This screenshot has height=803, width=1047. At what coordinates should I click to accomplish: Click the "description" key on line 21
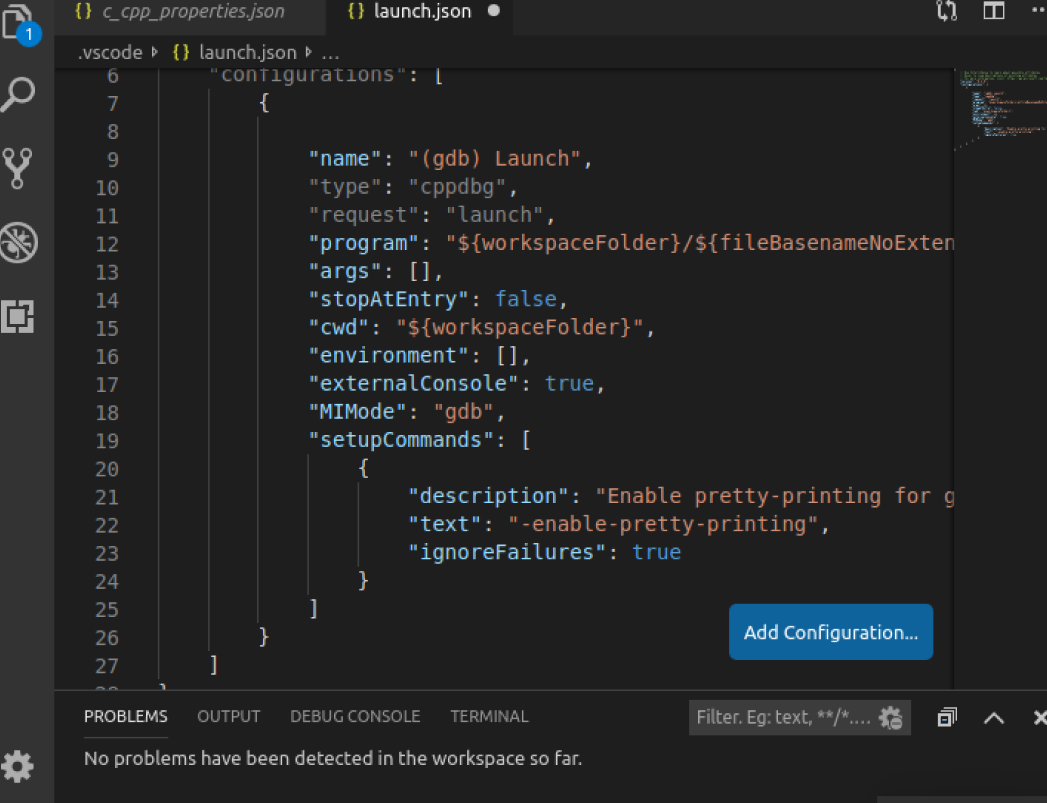(488, 496)
